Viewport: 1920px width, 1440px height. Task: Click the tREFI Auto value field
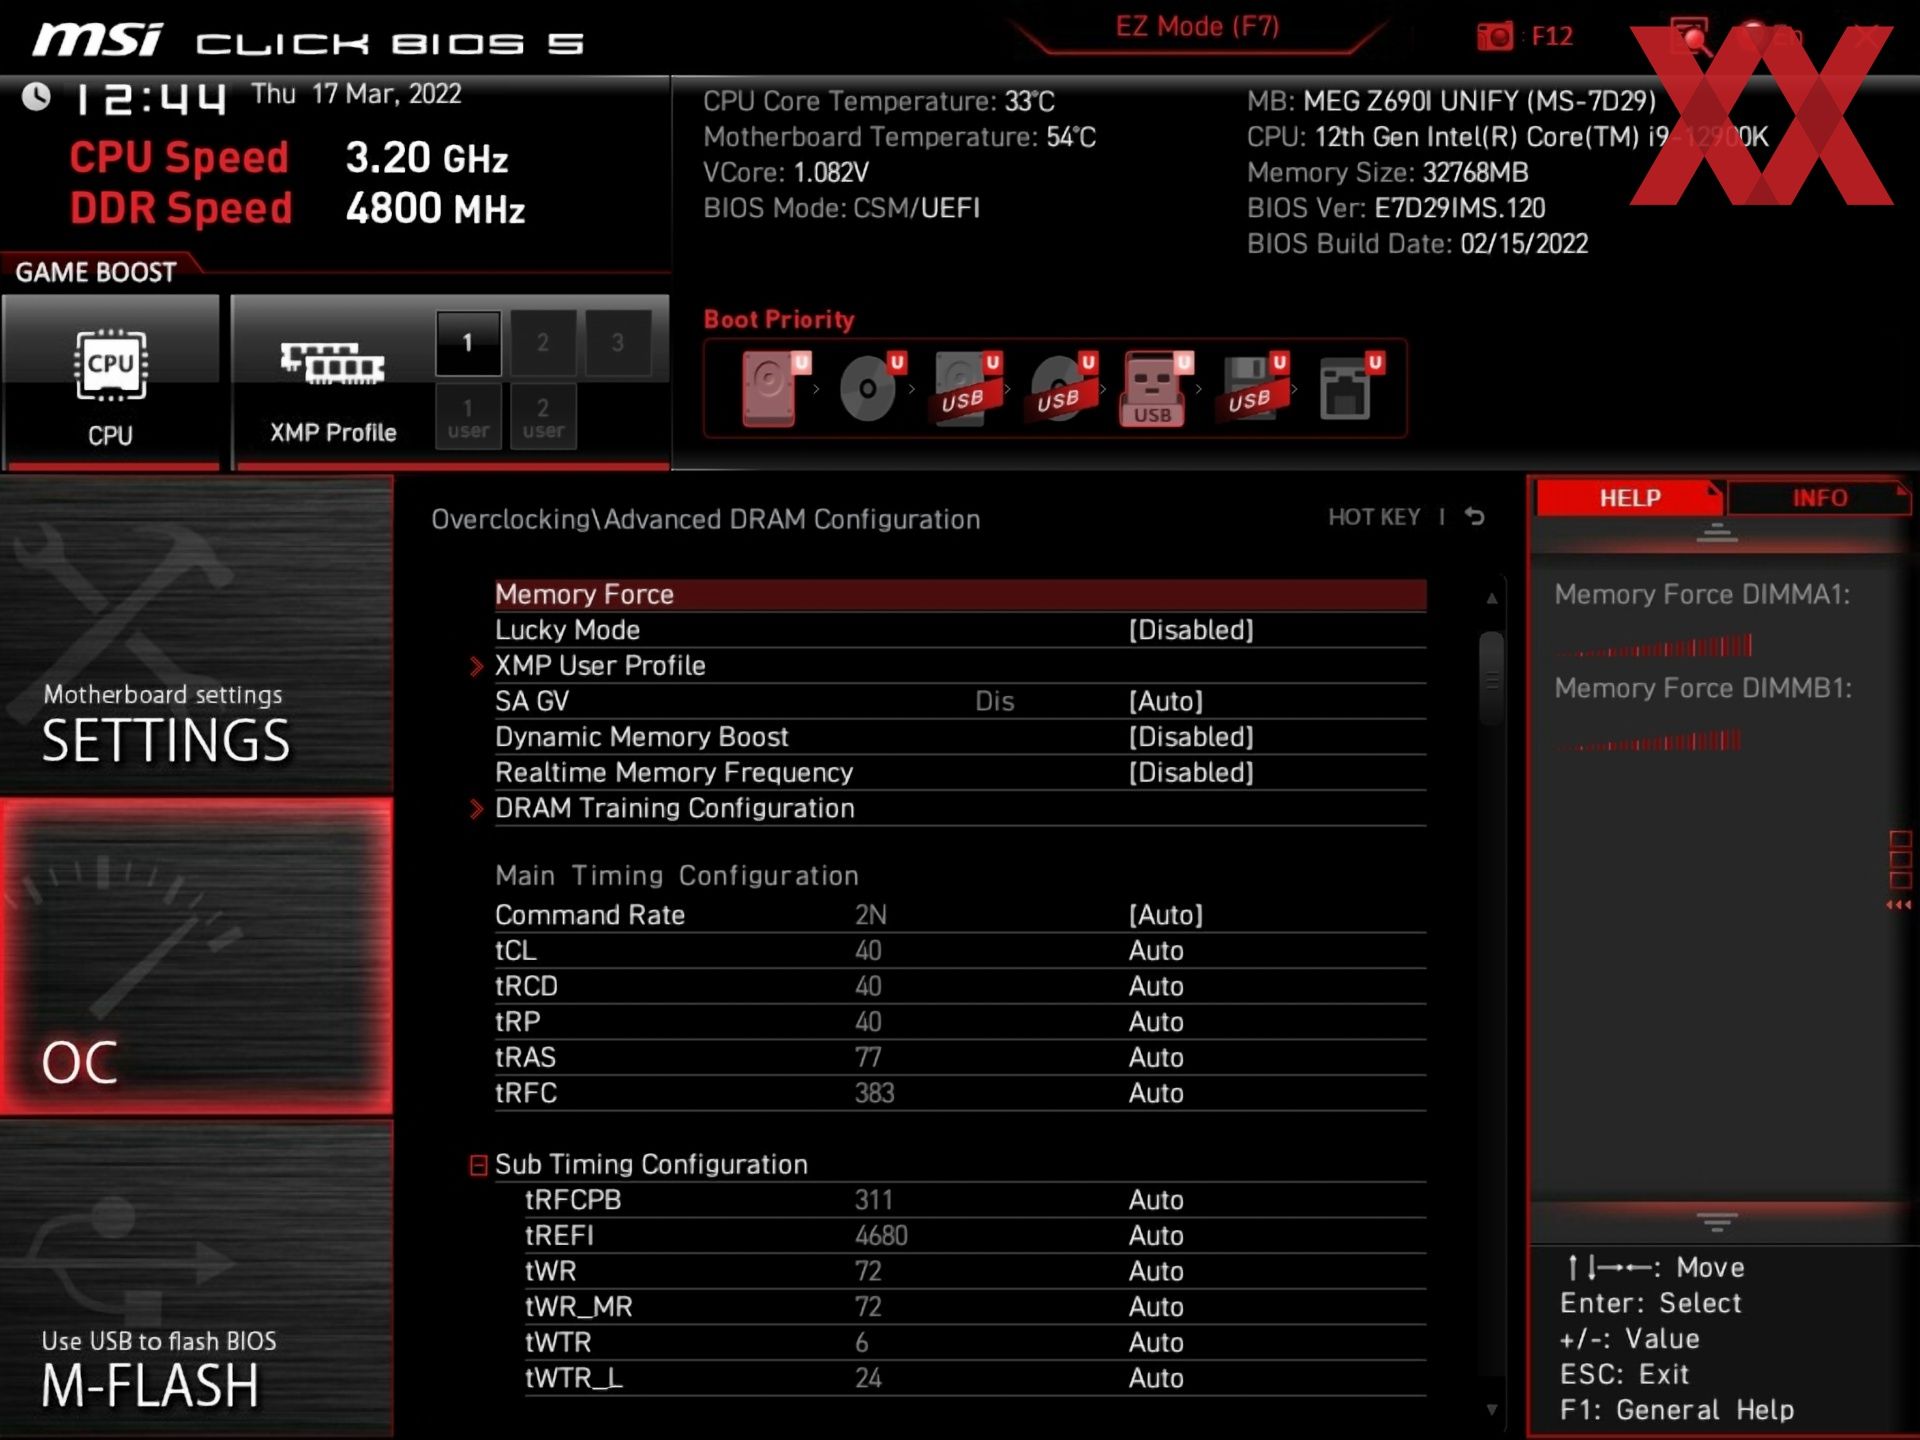[1156, 1236]
